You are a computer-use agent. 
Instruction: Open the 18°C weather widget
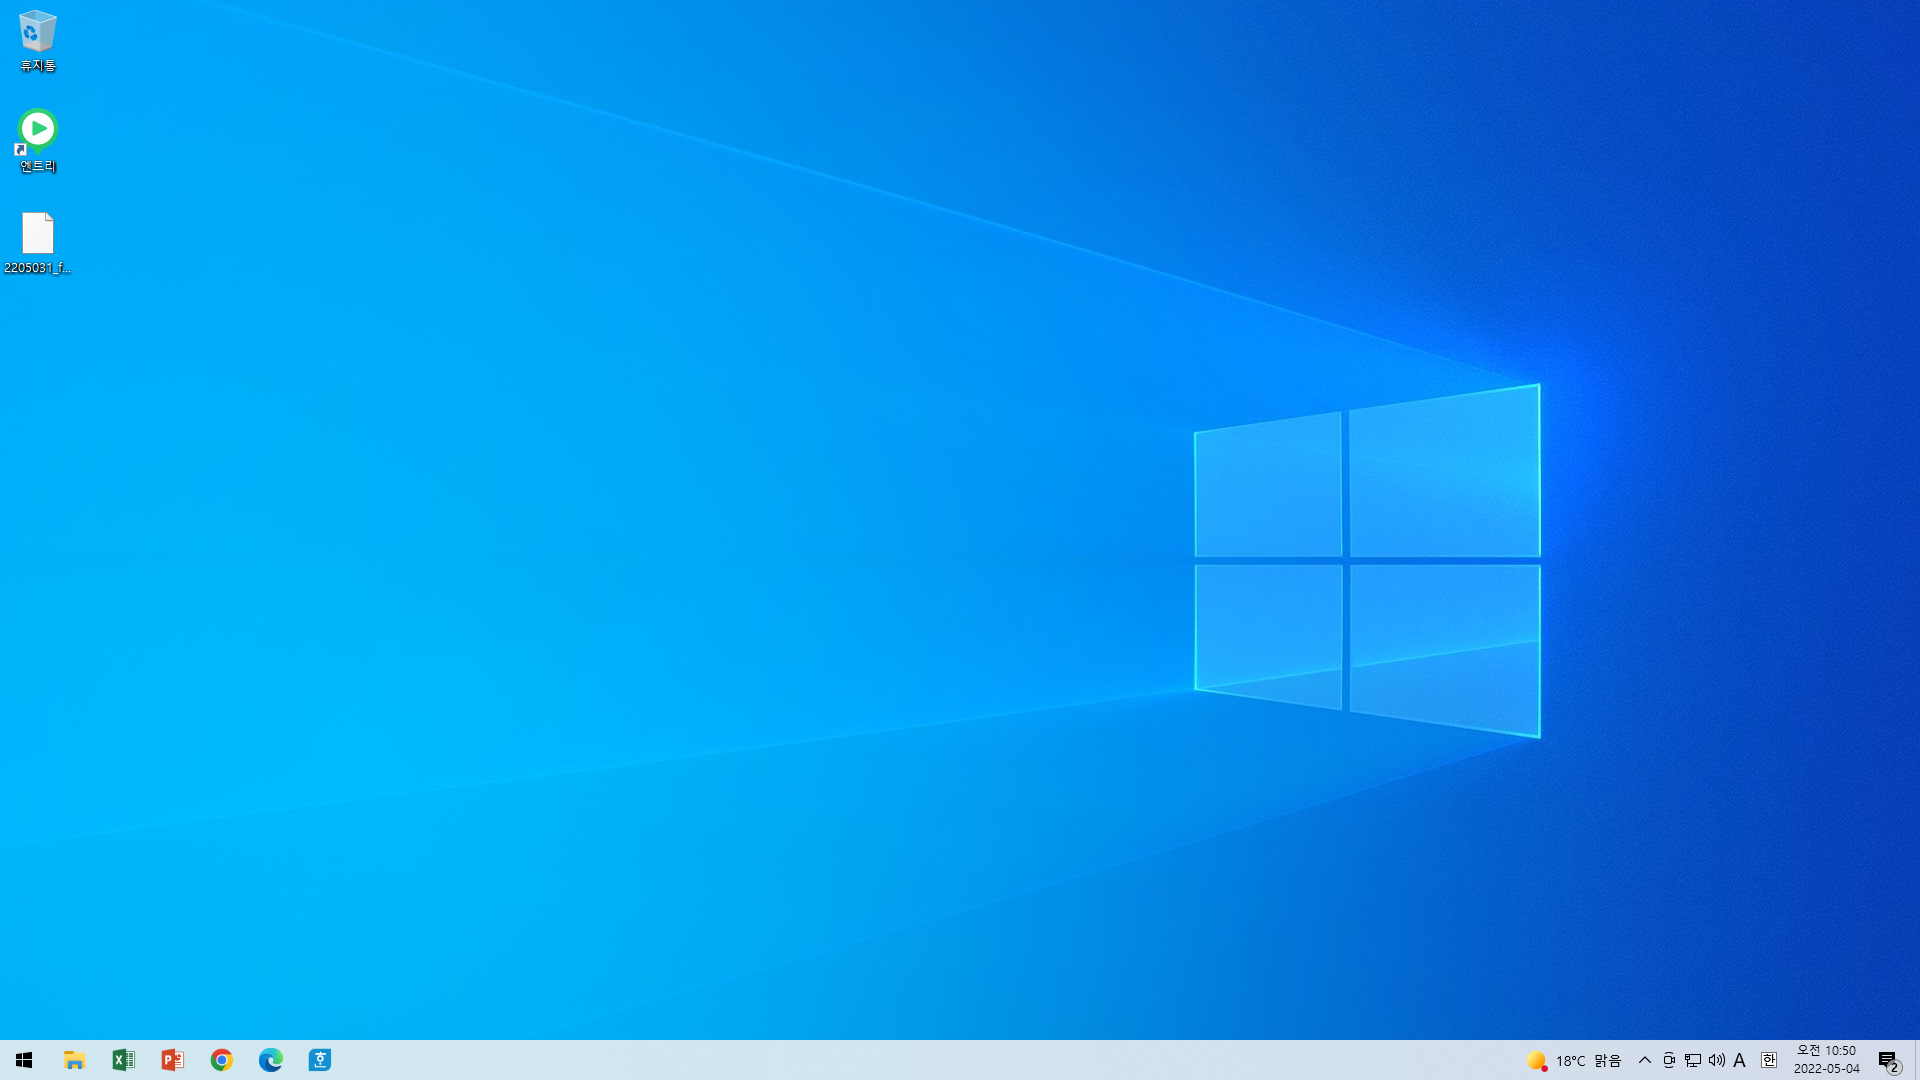pos(1574,1060)
